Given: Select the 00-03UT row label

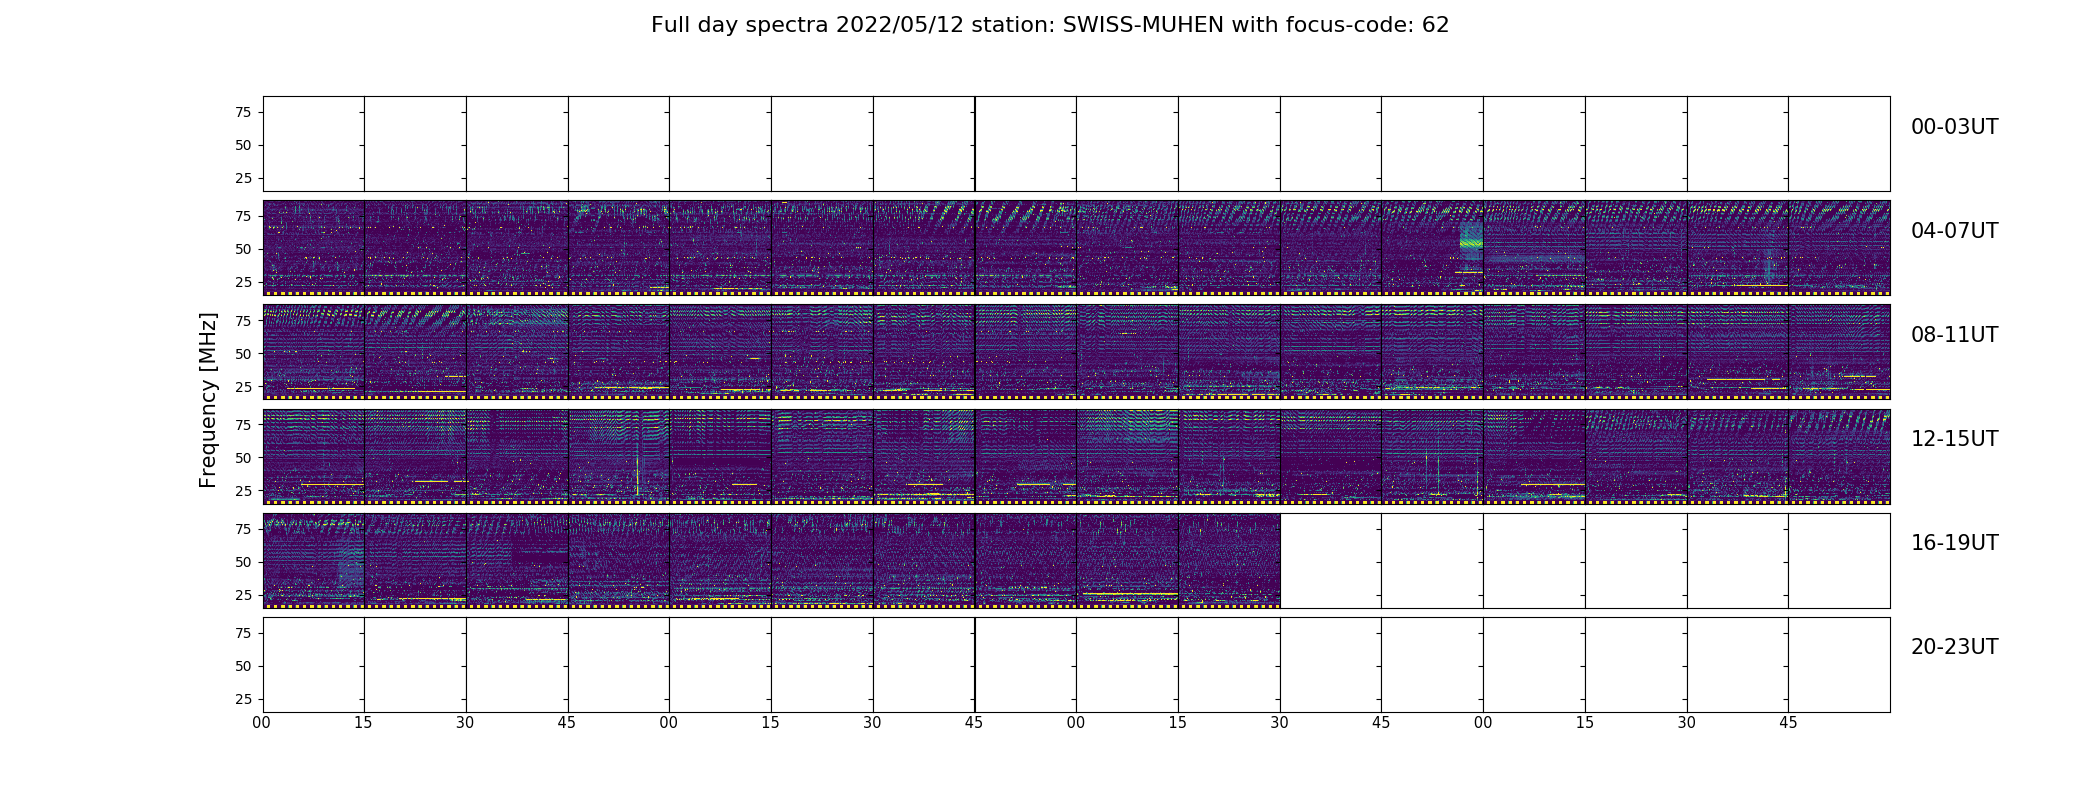Looking at the screenshot, I should coord(1954,127).
